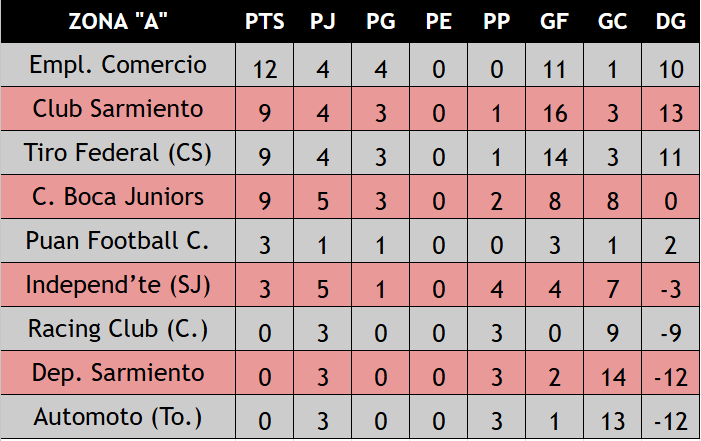This screenshot has width=701, height=441.
Task: Click the PE column header
Action: 438,22
